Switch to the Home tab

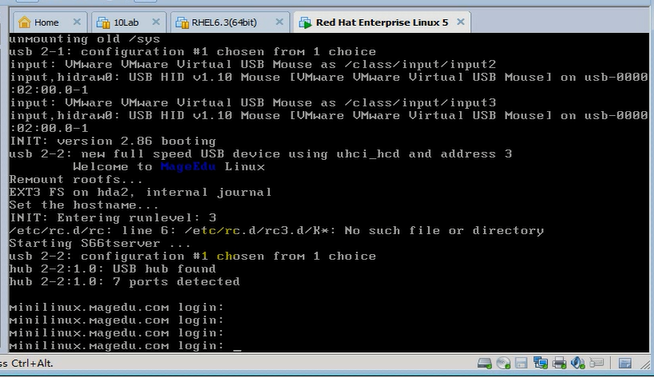[49, 22]
